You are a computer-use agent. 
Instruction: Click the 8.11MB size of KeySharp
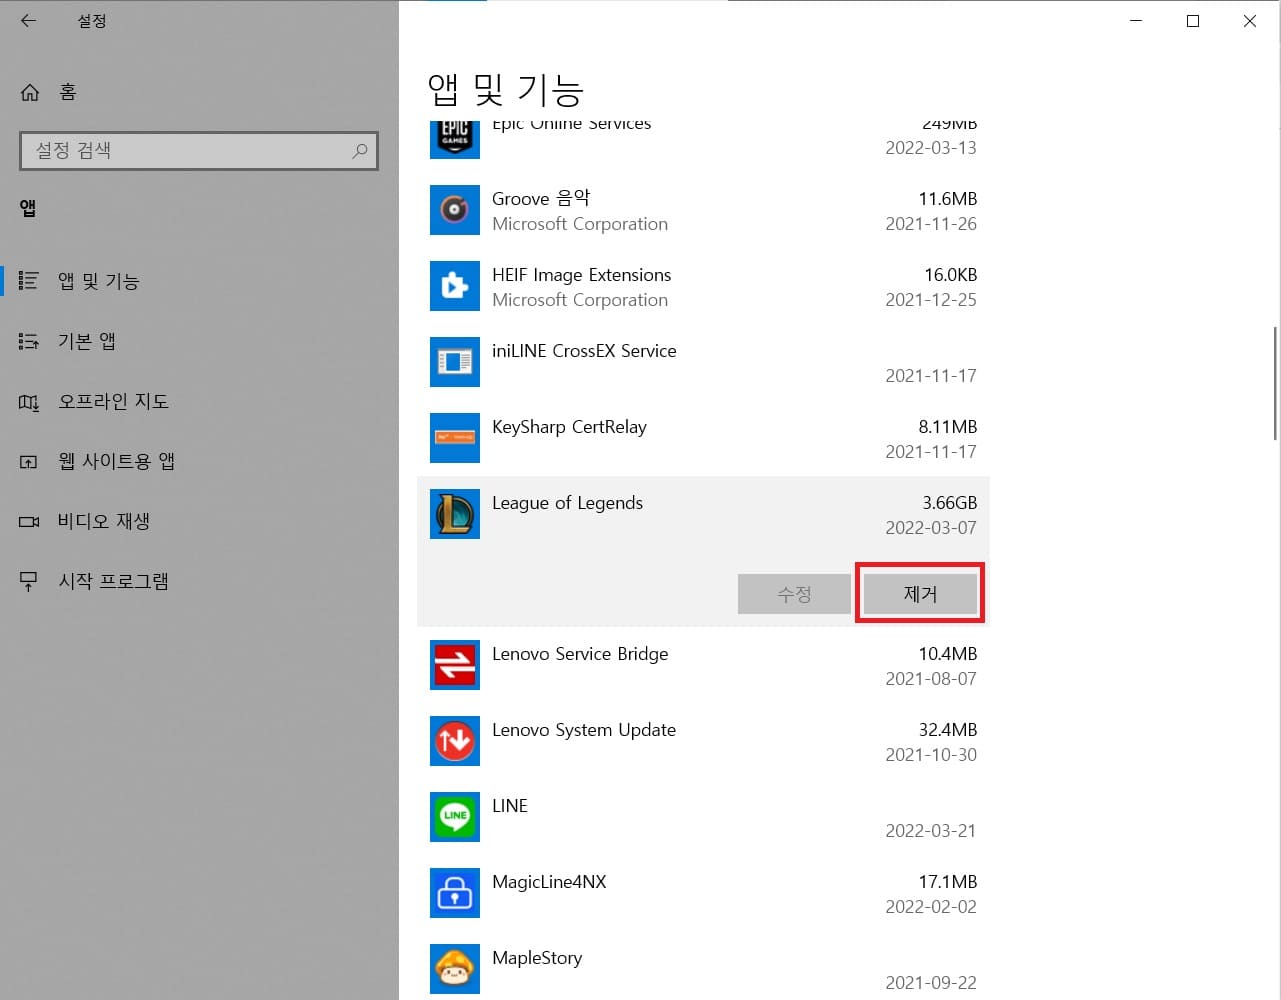pyautogui.click(x=947, y=427)
